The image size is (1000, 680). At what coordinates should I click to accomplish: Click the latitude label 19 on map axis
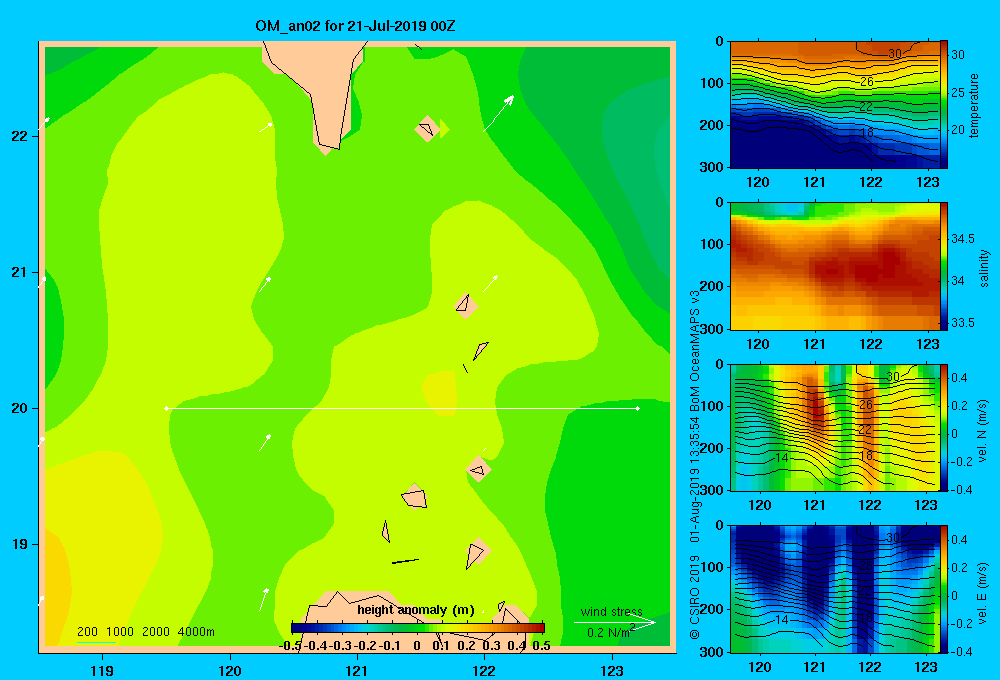pos(19,544)
